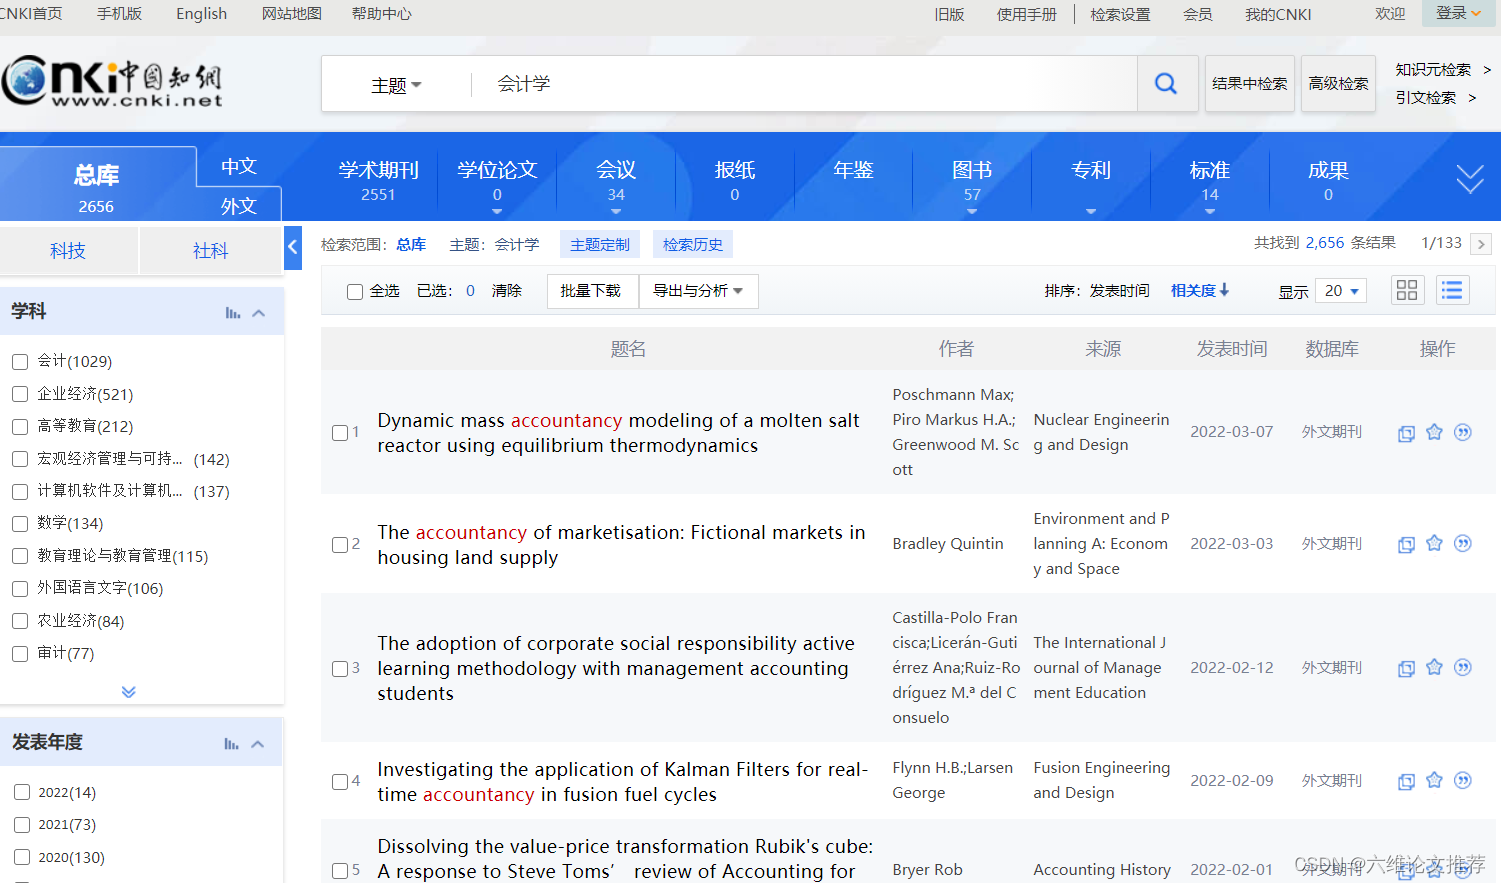Favorite result 4 with star icon

point(1434,780)
